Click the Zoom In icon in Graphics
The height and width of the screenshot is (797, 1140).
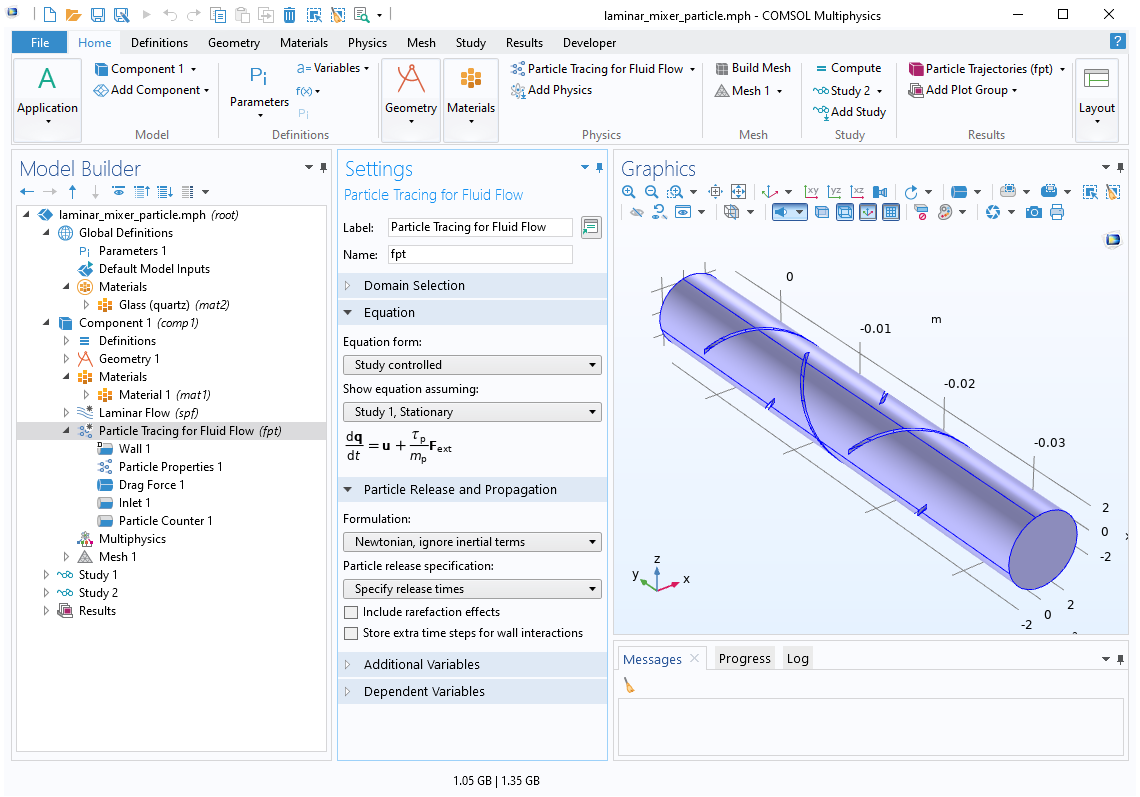628,191
